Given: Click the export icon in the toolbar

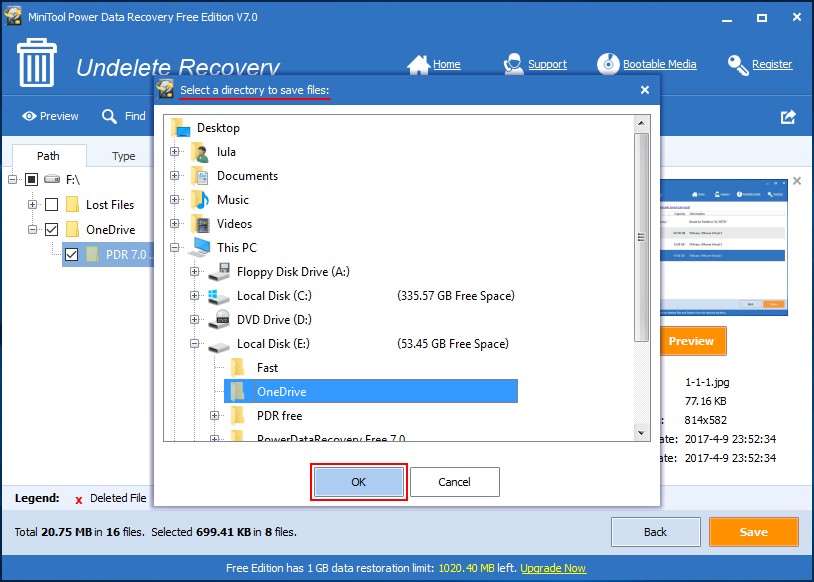Looking at the screenshot, I should [x=788, y=117].
